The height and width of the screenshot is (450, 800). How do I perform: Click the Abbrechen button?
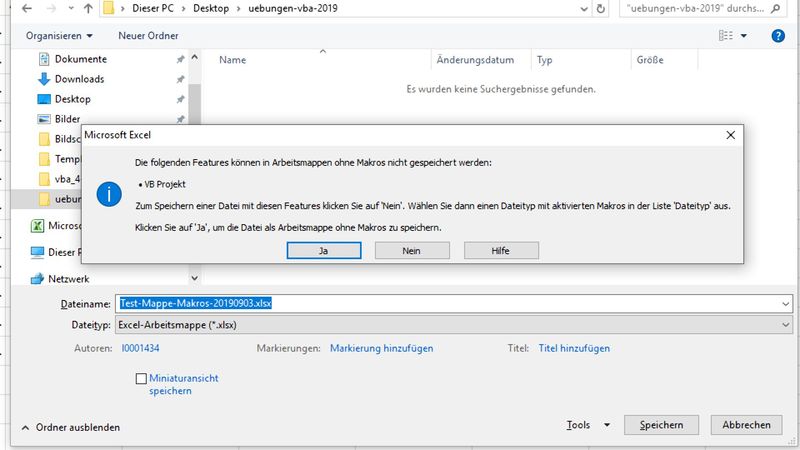[x=746, y=425]
